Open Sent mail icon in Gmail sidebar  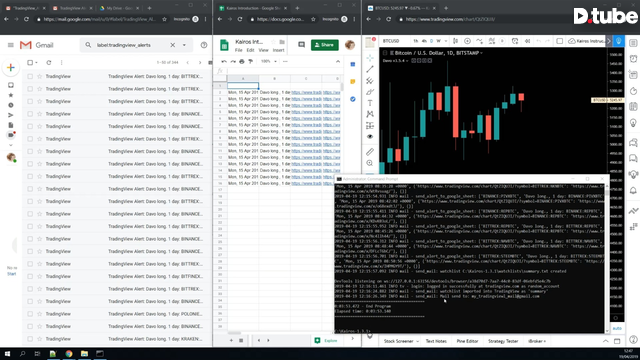click(x=11, y=115)
